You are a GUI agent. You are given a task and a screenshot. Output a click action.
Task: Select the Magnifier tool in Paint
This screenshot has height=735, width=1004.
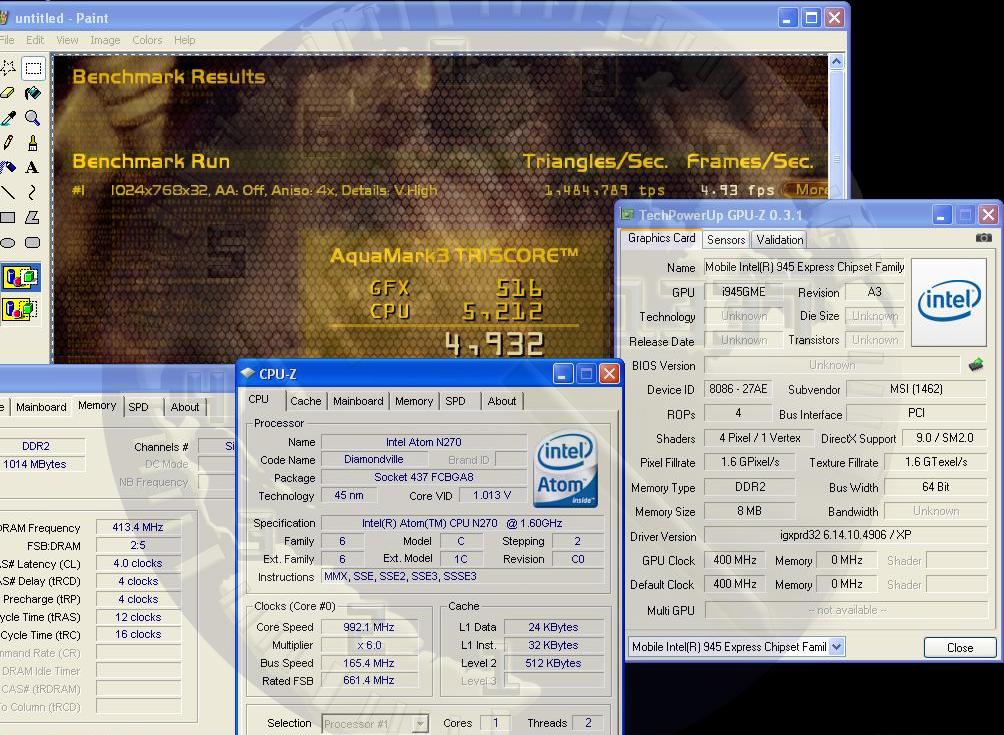(x=33, y=118)
